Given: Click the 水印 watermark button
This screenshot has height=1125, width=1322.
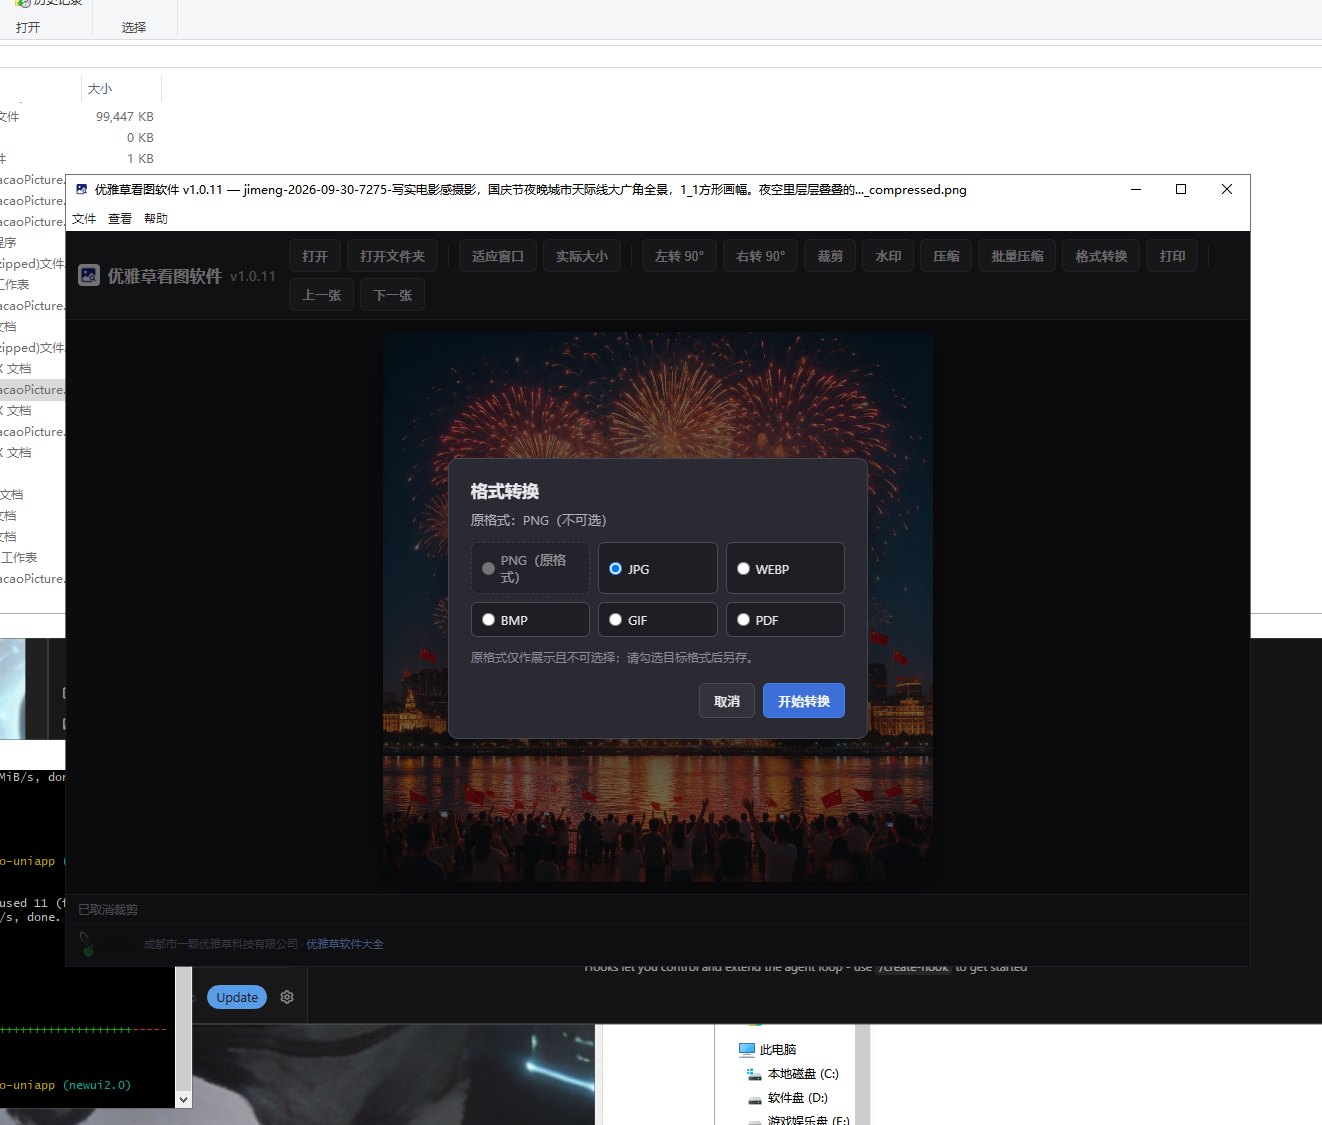Looking at the screenshot, I should click(x=888, y=256).
